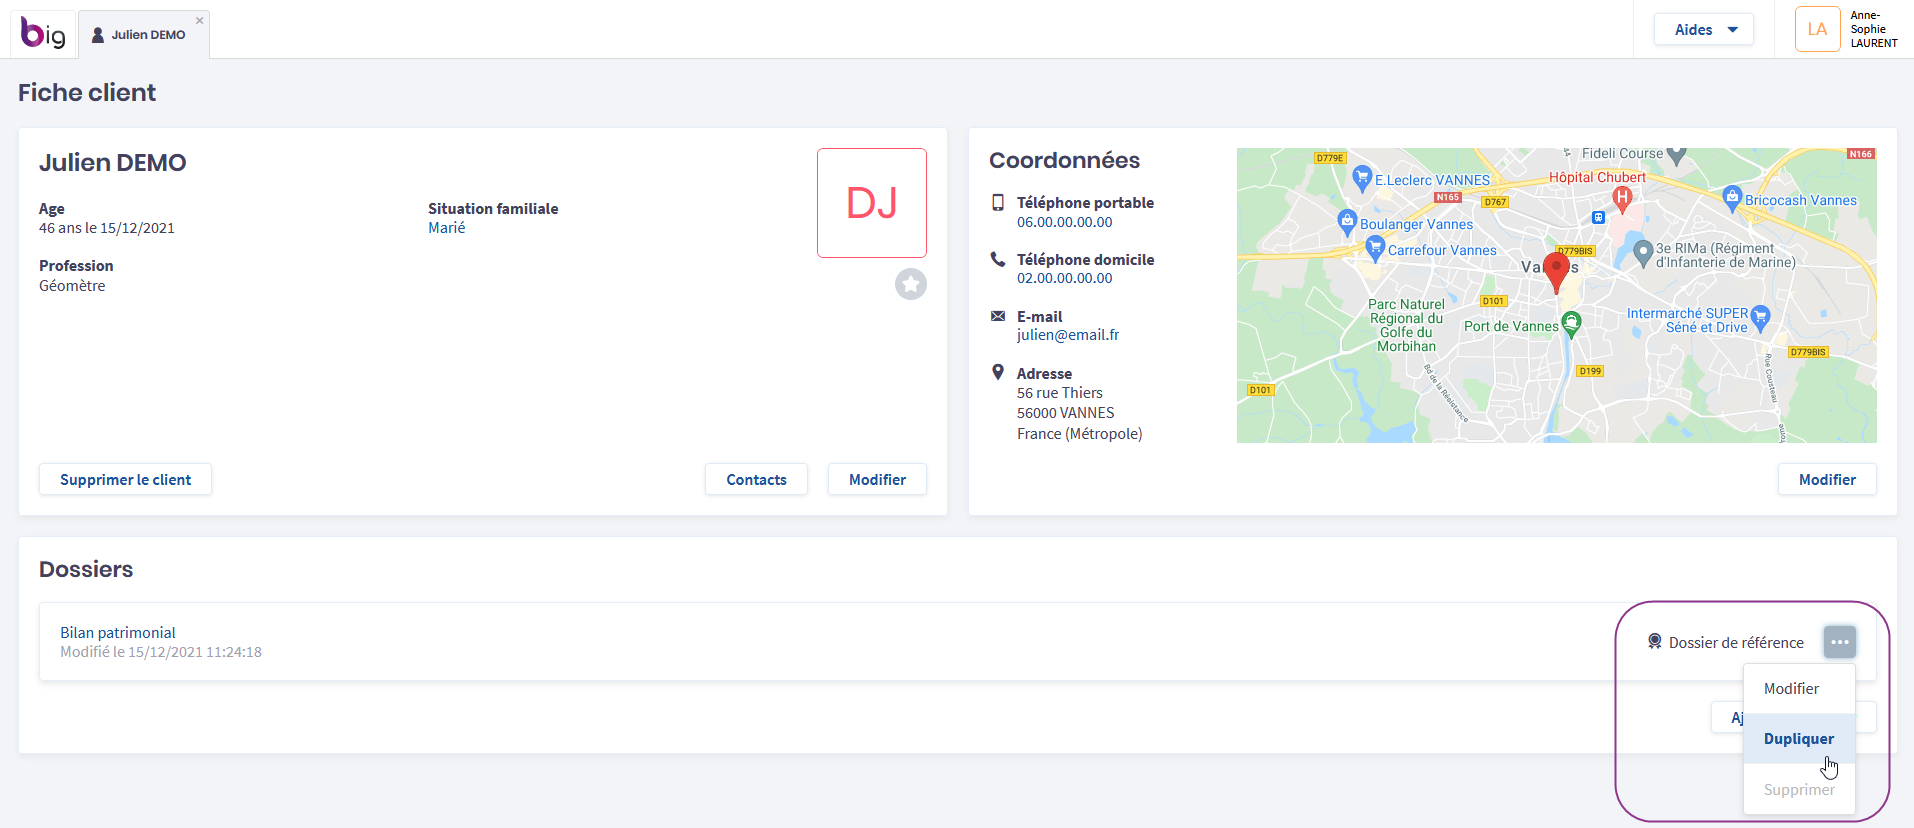Image resolution: width=1914 pixels, height=828 pixels.
Task: Select the Port de Vannes map marker
Action: point(1571,323)
